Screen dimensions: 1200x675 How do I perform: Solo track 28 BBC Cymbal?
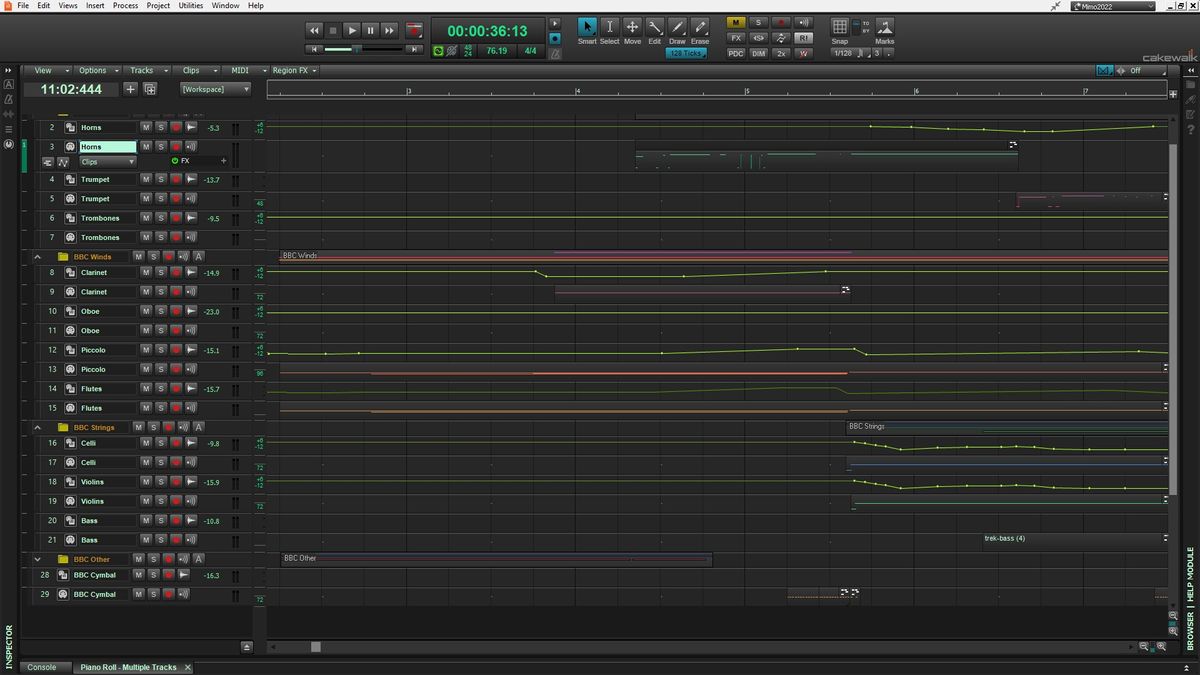[x=153, y=576]
